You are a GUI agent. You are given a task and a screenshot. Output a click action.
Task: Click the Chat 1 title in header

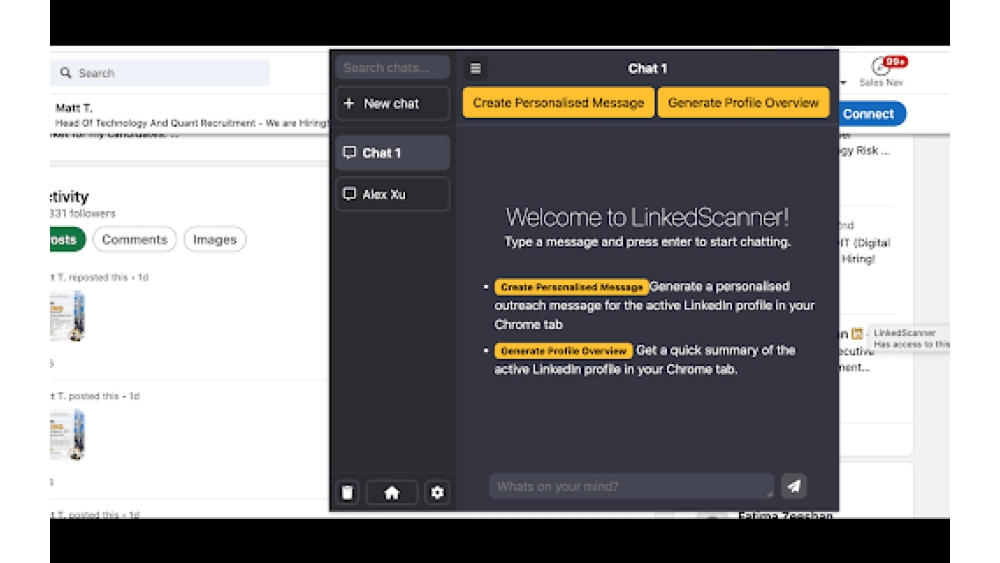[x=647, y=68]
